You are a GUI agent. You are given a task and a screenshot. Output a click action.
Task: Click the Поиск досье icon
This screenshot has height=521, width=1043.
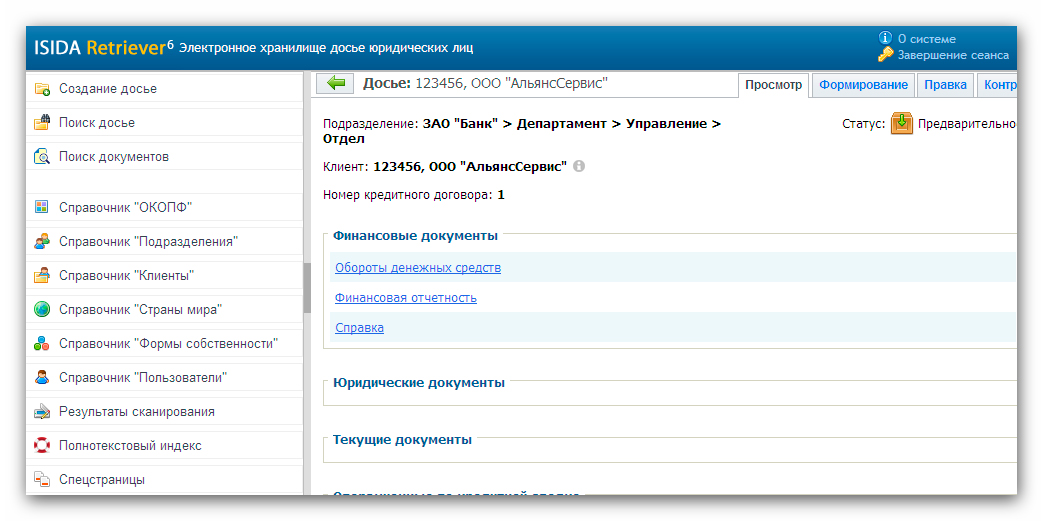pos(42,123)
